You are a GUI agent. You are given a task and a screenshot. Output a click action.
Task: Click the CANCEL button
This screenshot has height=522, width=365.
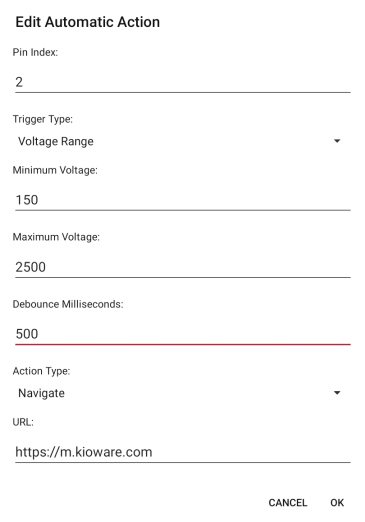288,503
